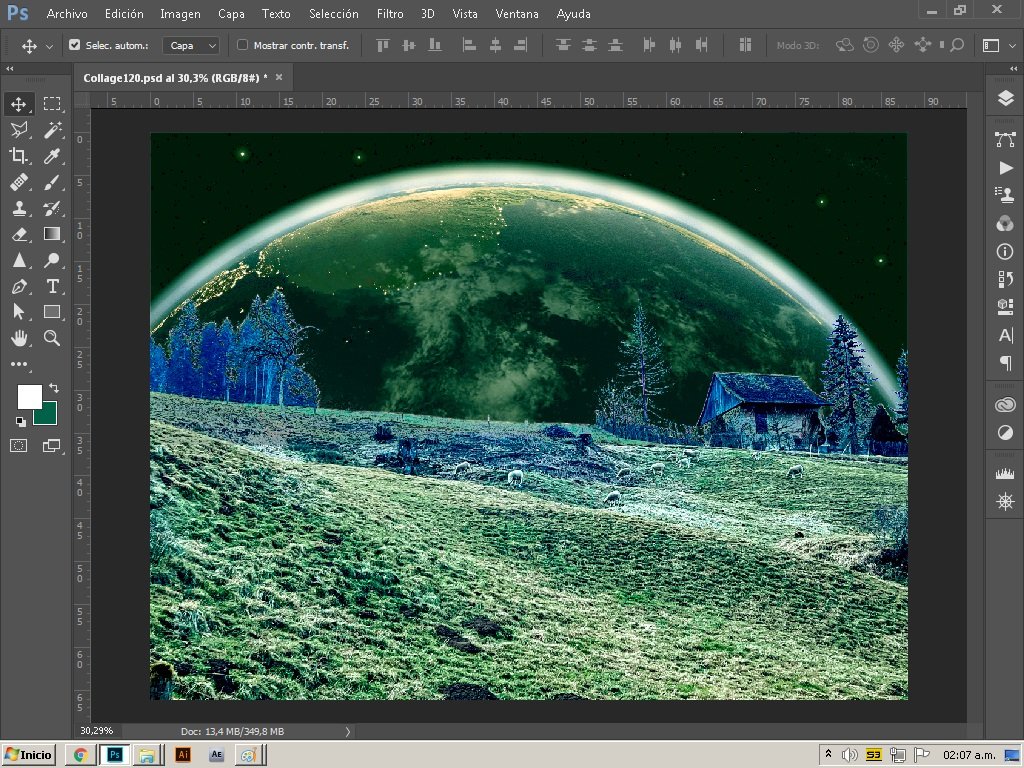Open the Adjustments panel icon
The width and height of the screenshot is (1024, 768).
(1005, 432)
